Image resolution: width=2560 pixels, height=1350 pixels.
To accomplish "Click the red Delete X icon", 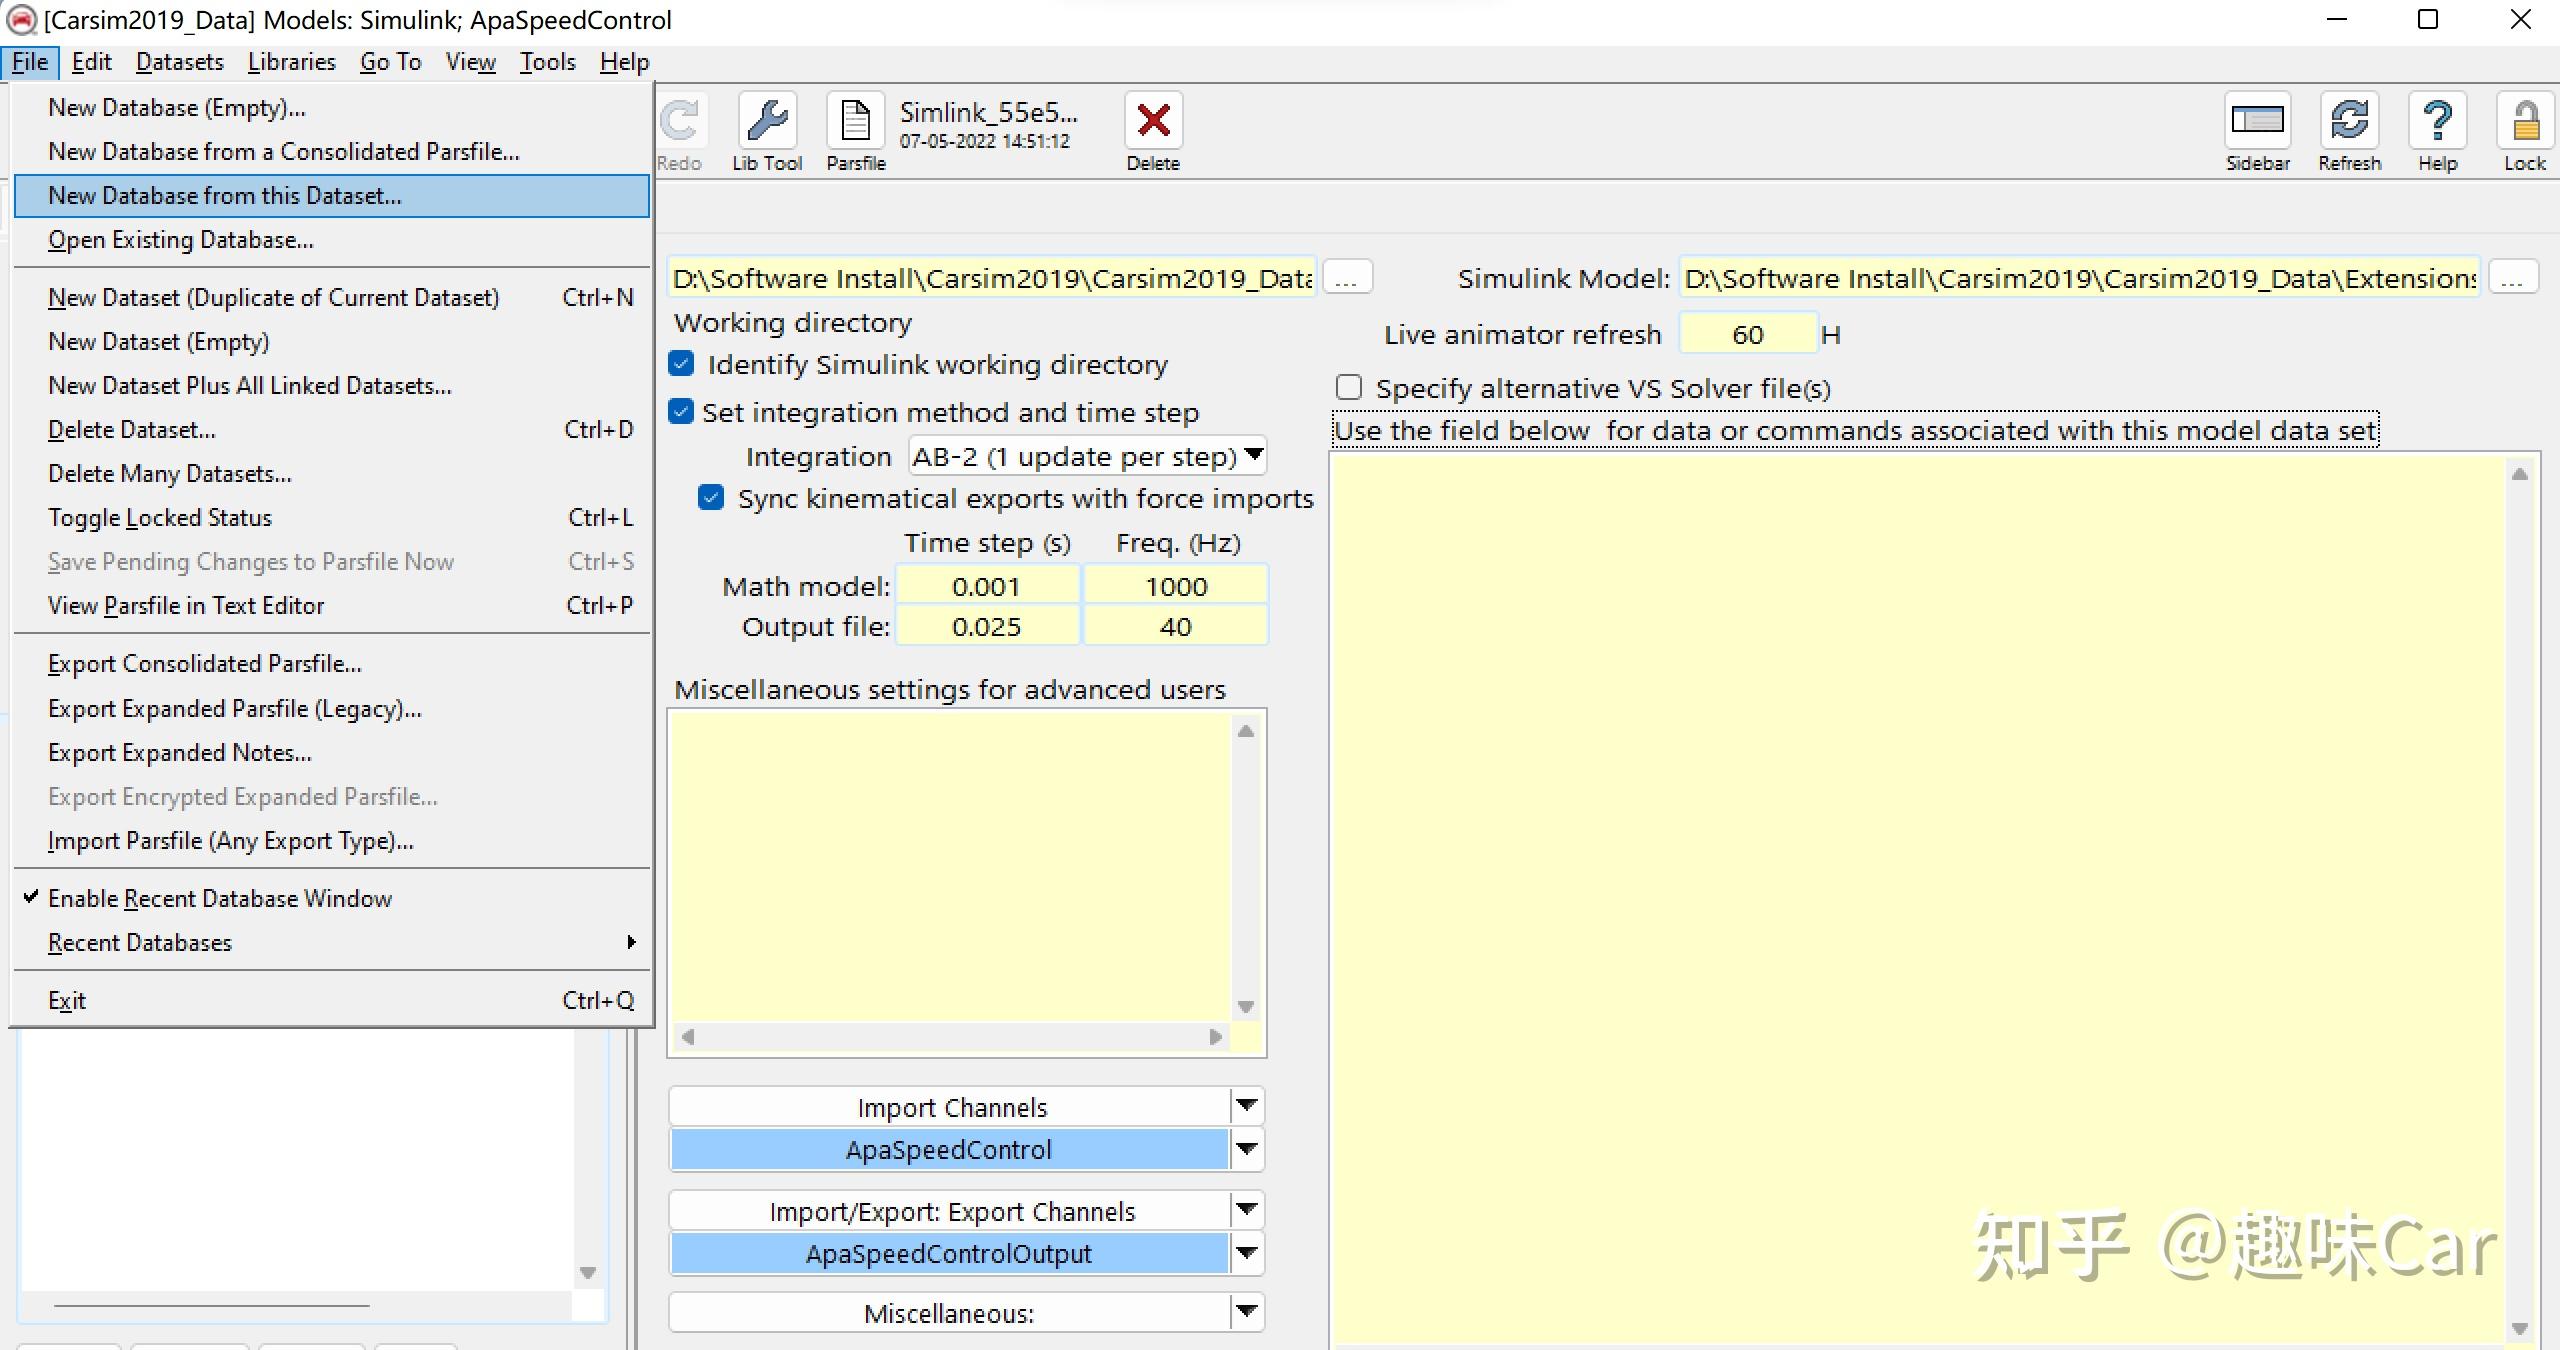I will (x=1153, y=123).
